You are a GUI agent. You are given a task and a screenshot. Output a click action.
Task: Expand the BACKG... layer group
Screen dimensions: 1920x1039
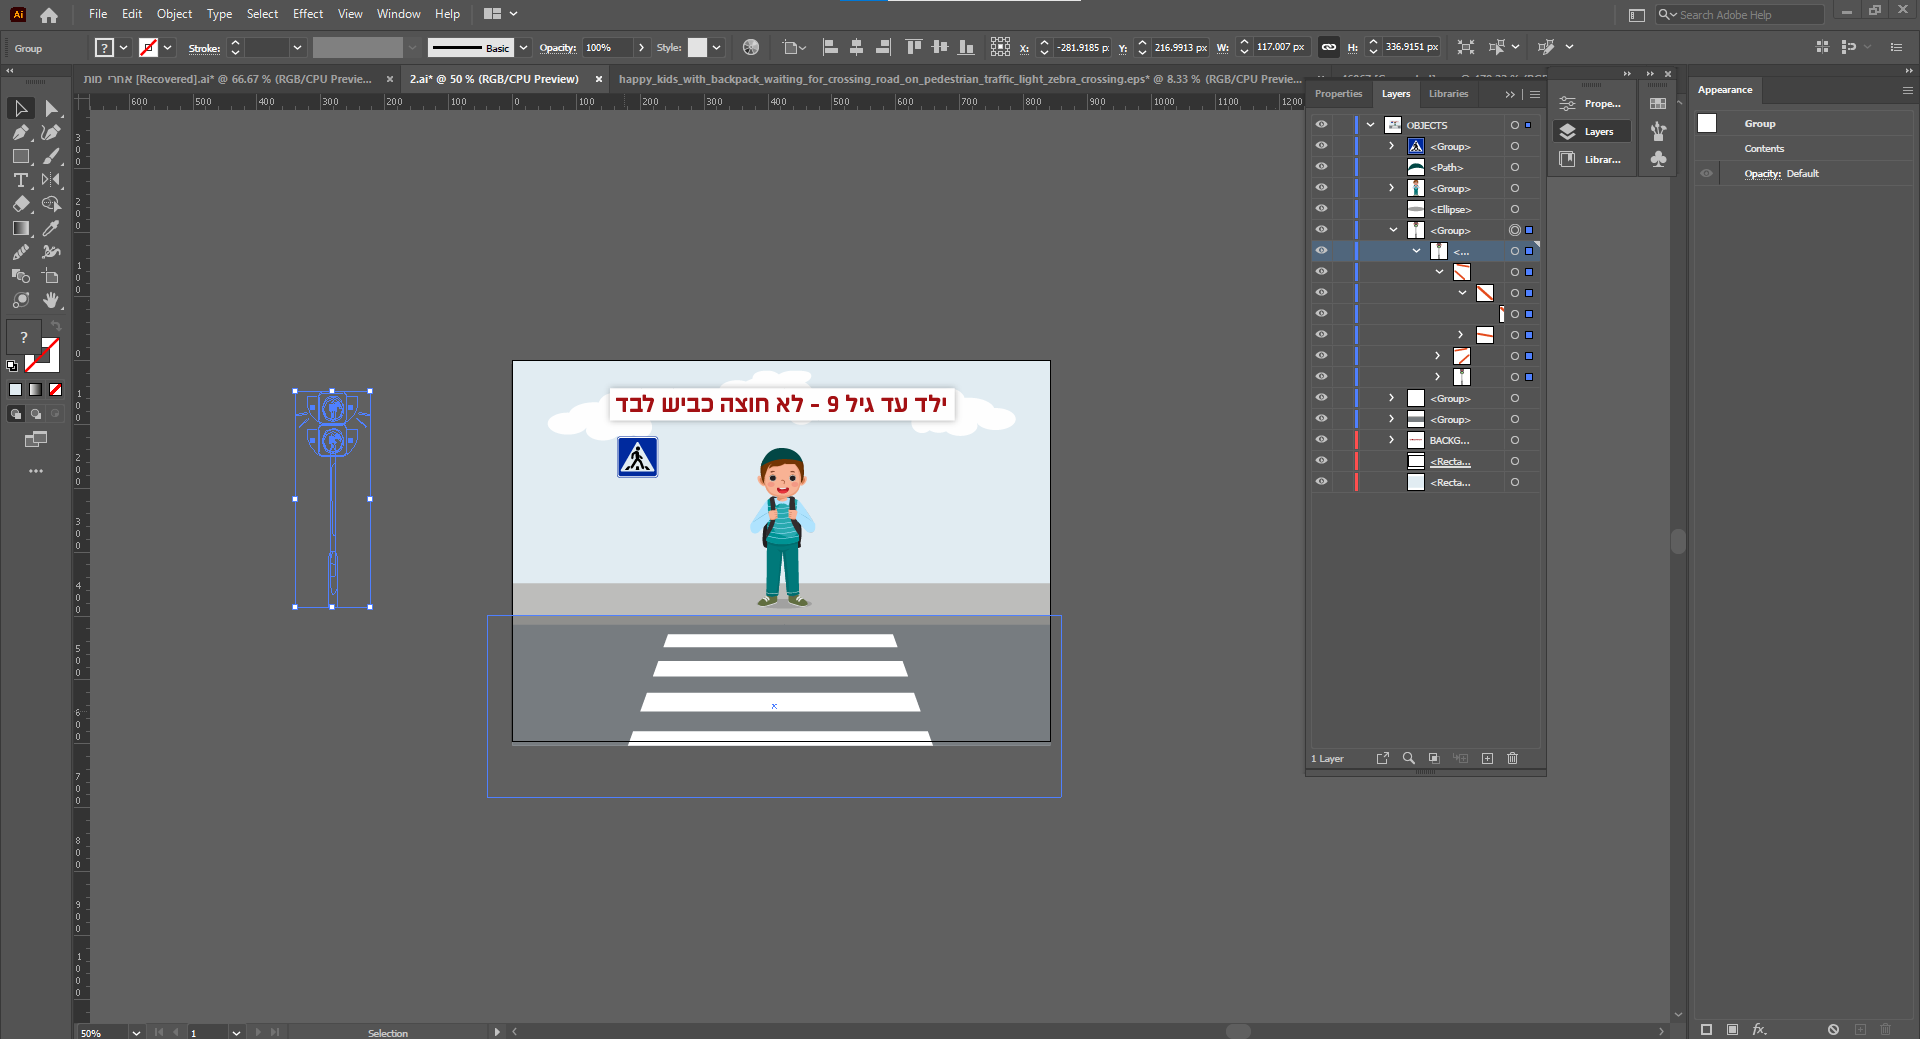click(1391, 440)
